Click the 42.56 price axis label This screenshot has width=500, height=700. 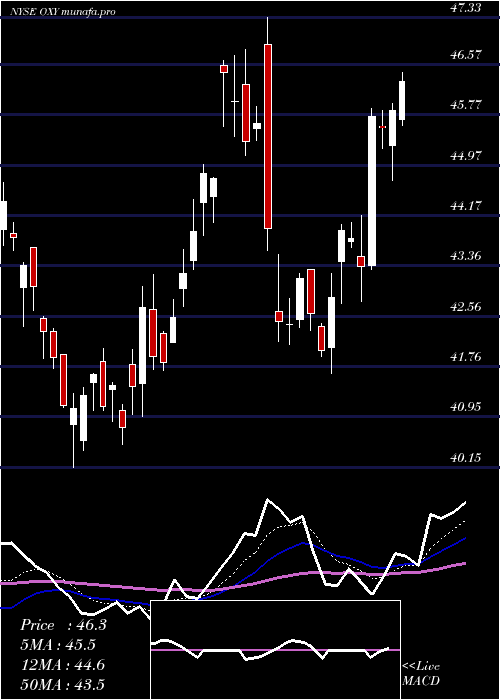point(466,306)
